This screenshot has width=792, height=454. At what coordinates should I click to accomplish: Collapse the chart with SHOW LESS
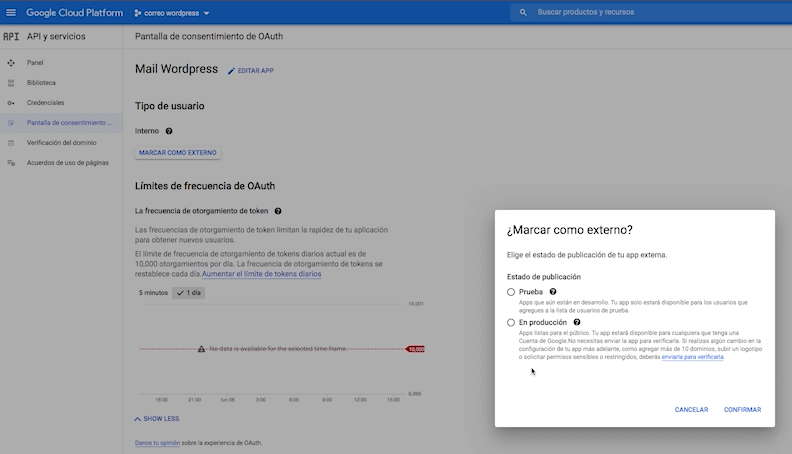point(157,419)
